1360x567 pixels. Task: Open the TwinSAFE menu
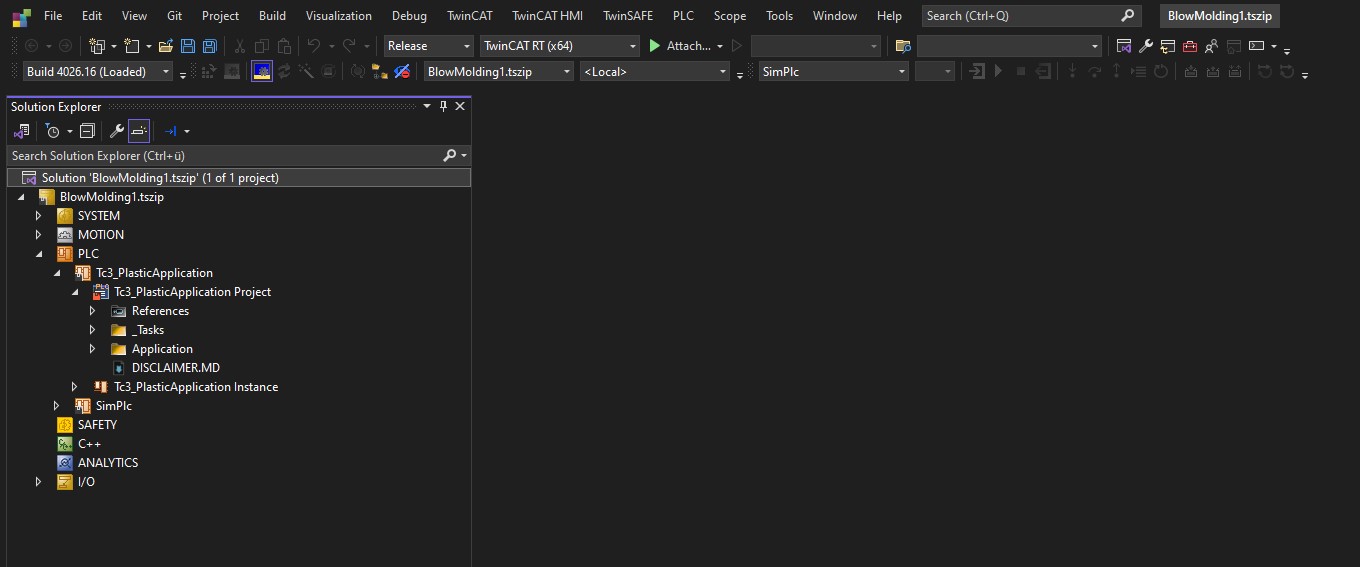point(628,16)
